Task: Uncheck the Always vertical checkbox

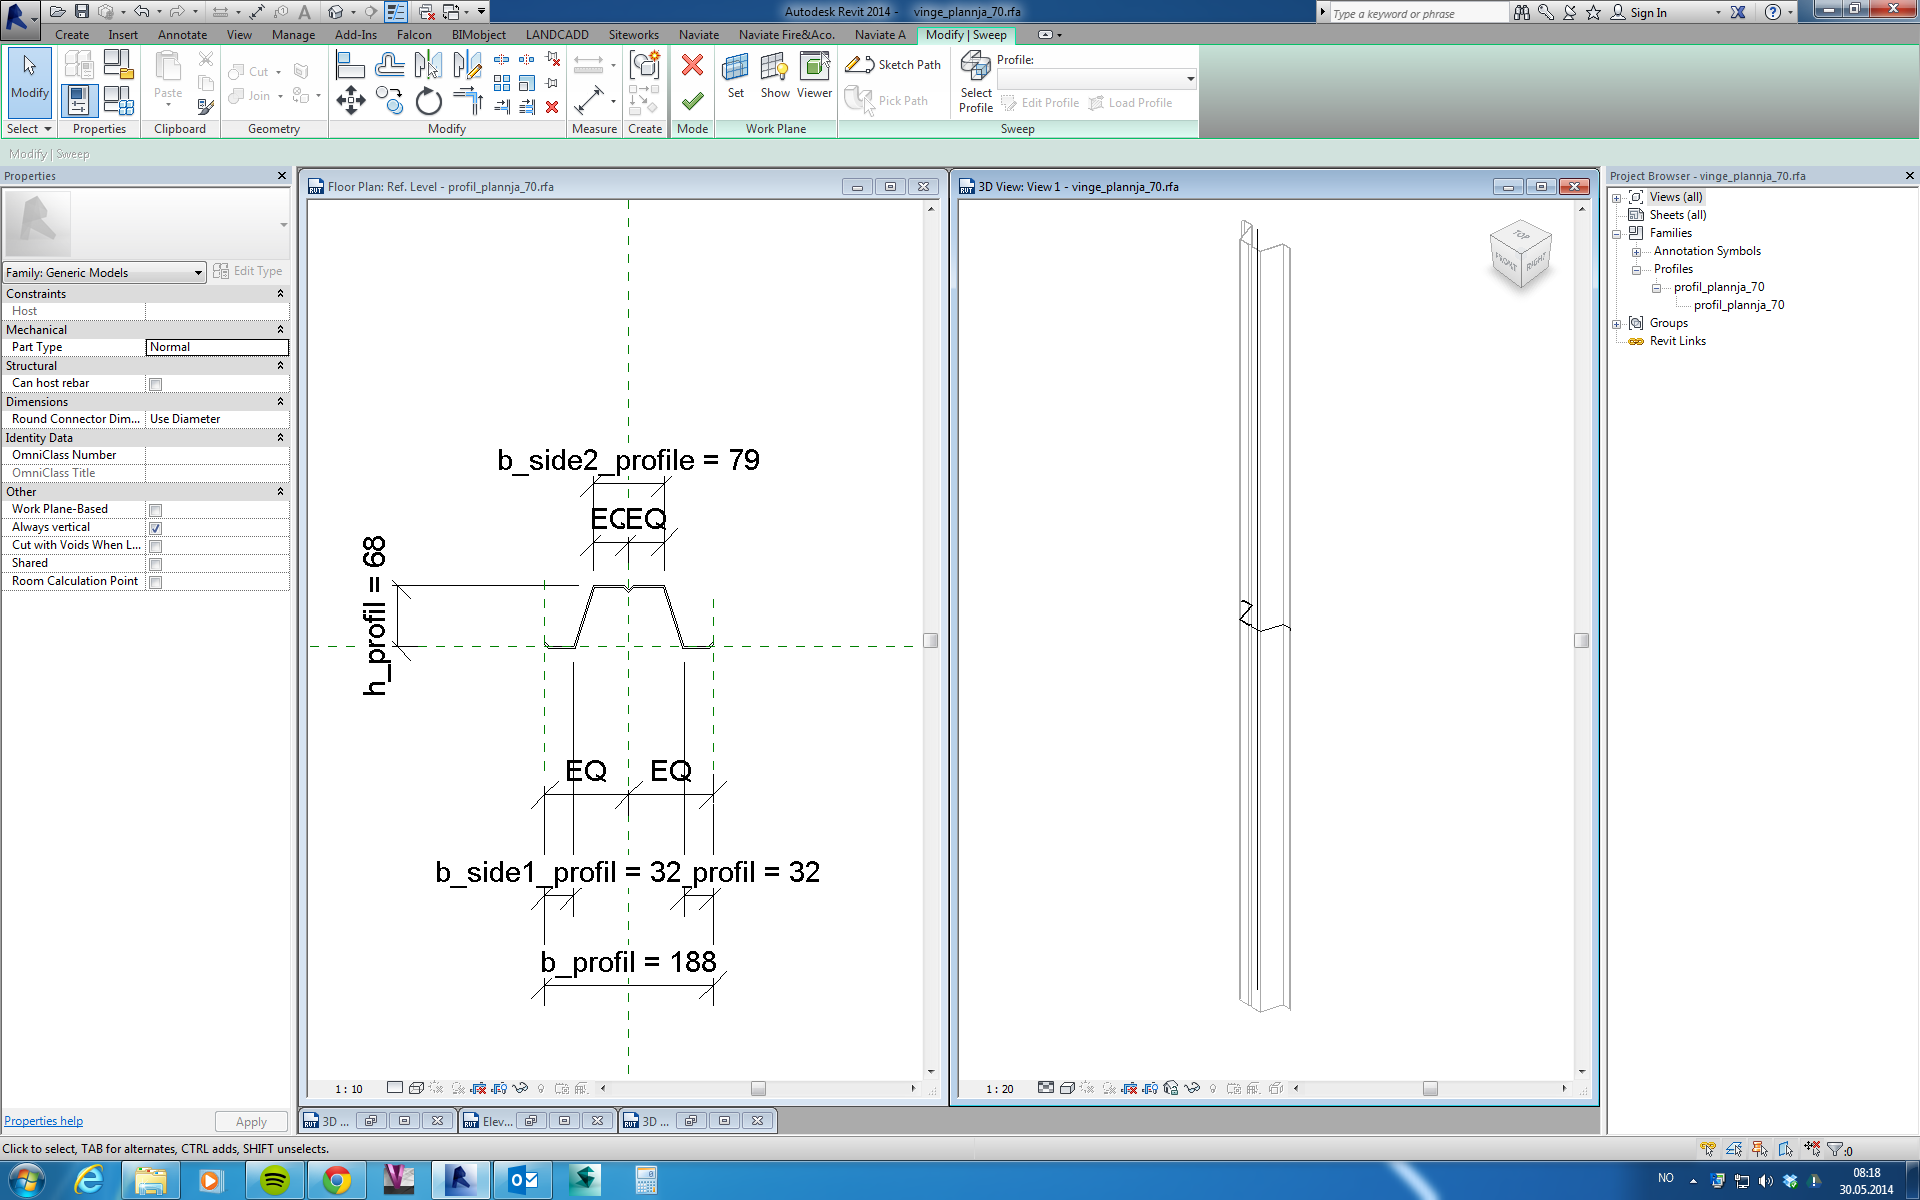Action: 155,528
